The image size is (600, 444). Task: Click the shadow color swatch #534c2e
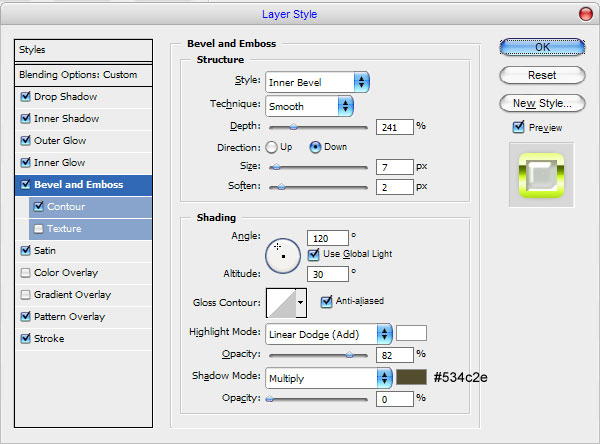[411, 377]
